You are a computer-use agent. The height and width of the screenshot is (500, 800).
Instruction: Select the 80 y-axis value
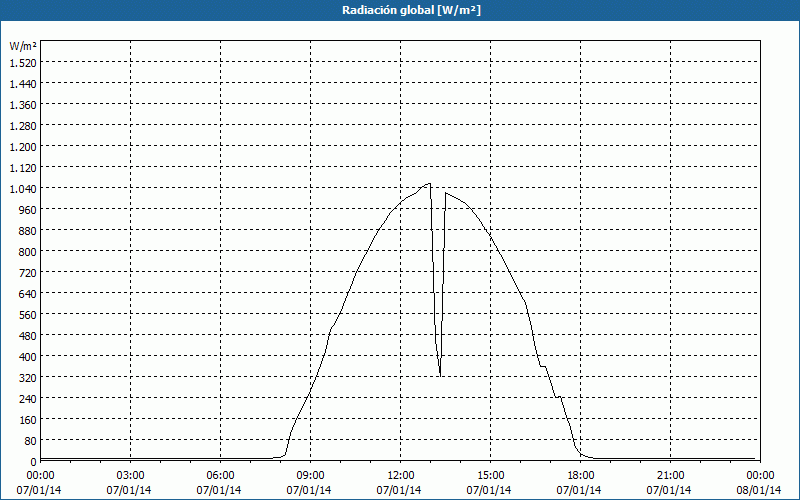(31, 441)
